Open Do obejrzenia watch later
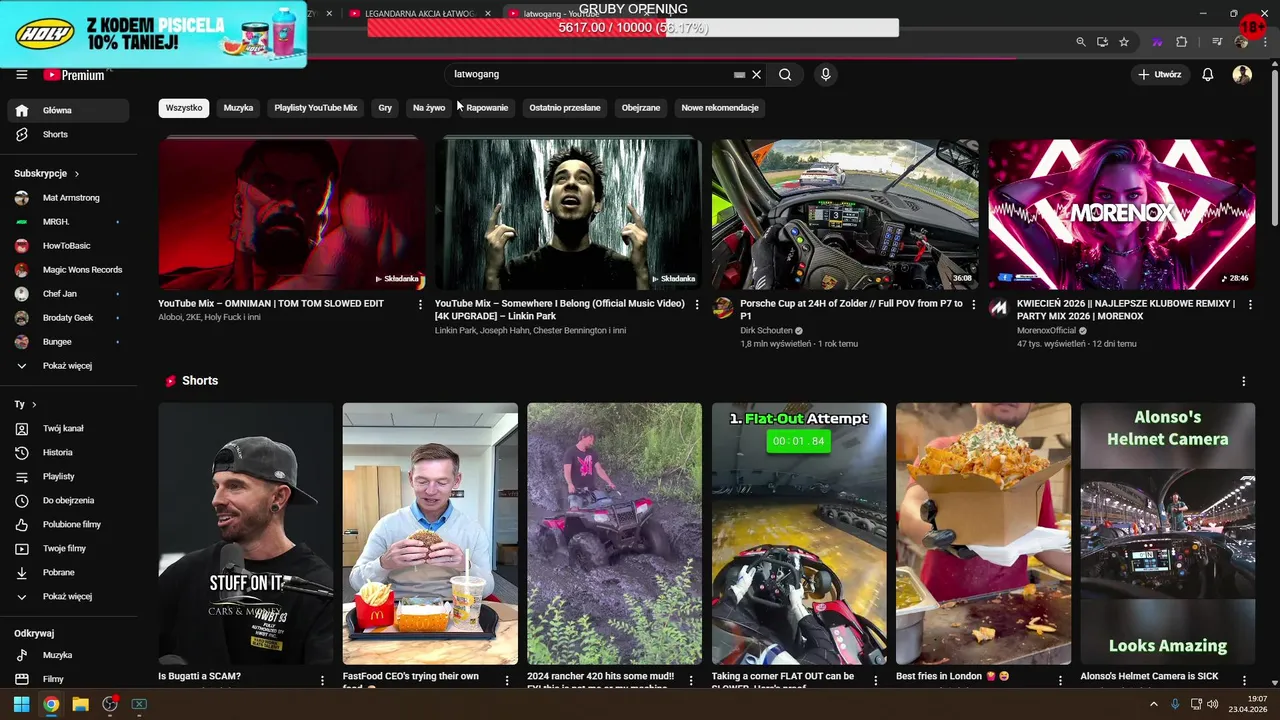 [68, 501]
